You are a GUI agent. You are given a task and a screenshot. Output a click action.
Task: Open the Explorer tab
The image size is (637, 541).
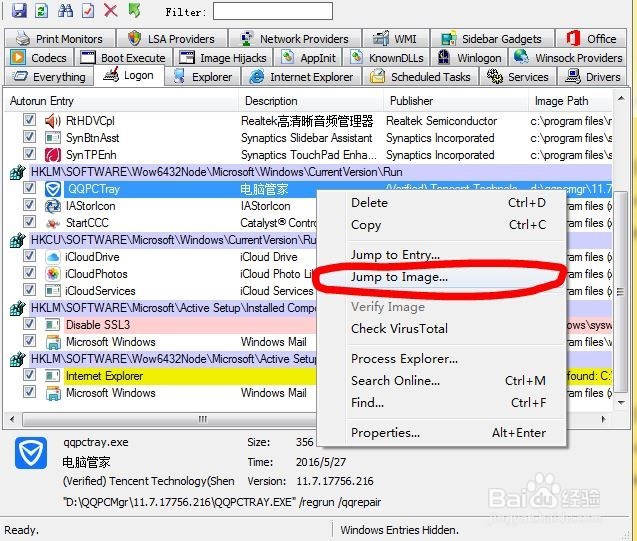click(x=202, y=77)
